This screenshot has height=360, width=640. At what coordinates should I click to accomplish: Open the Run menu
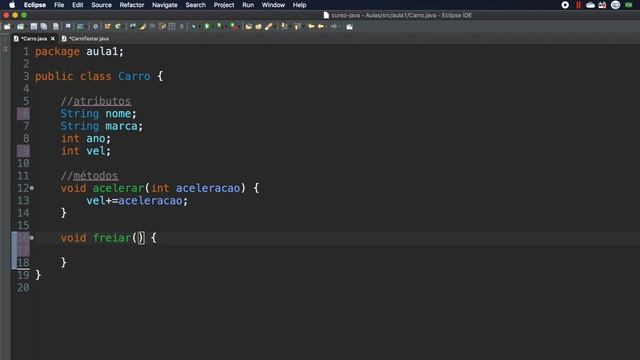(248, 5)
